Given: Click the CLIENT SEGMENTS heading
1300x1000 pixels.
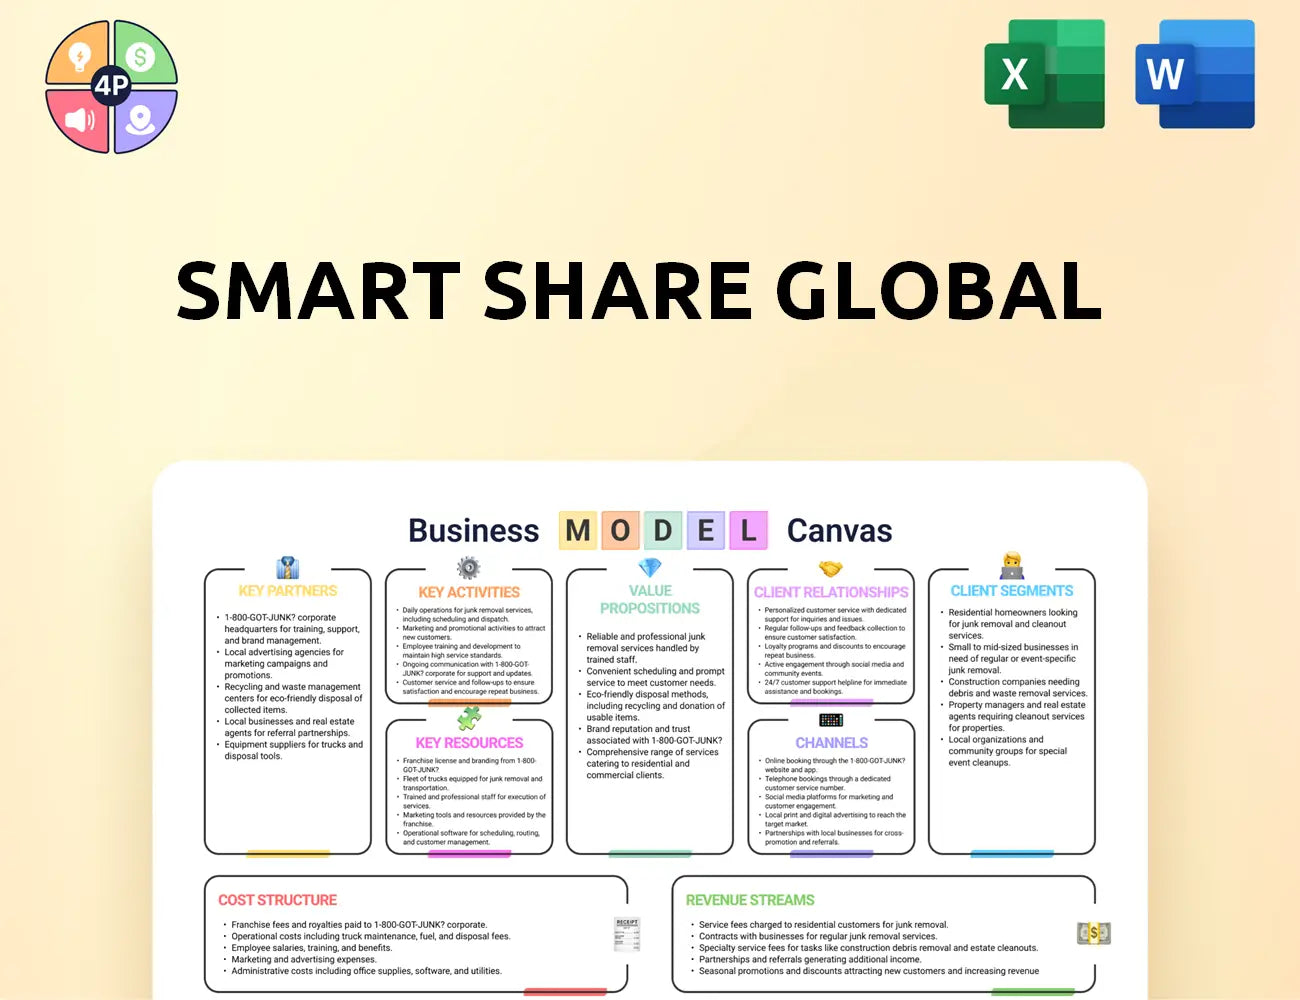Looking at the screenshot, I should [x=1012, y=591].
